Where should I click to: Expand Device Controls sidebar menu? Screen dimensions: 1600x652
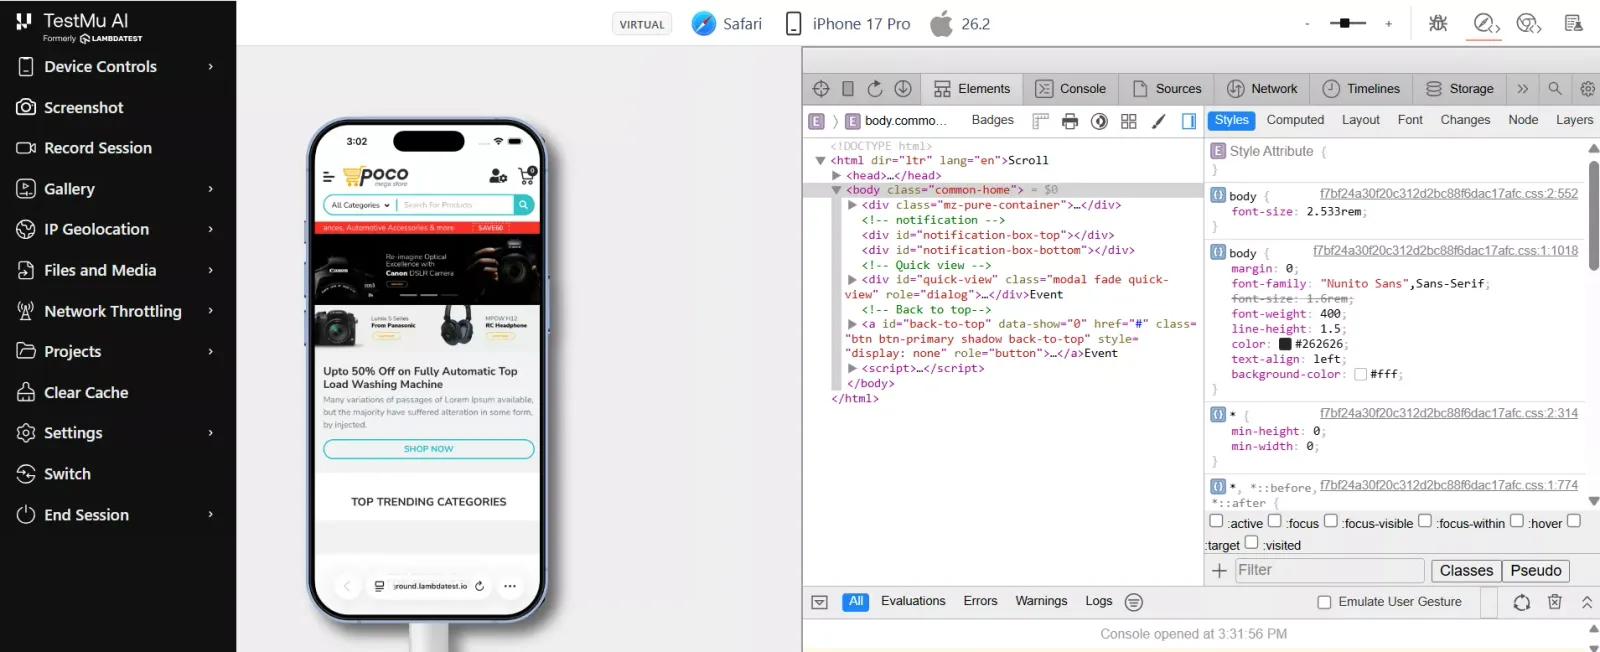(x=118, y=66)
